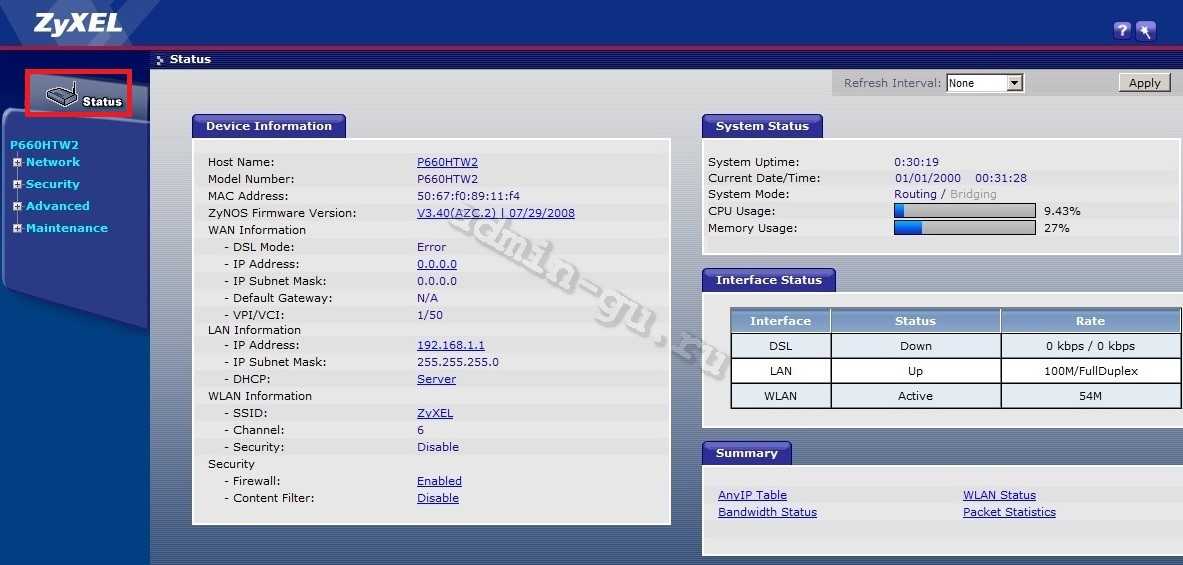Open the Firewall Enabled link
This screenshot has width=1183, height=565.
(x=439, y=481)
